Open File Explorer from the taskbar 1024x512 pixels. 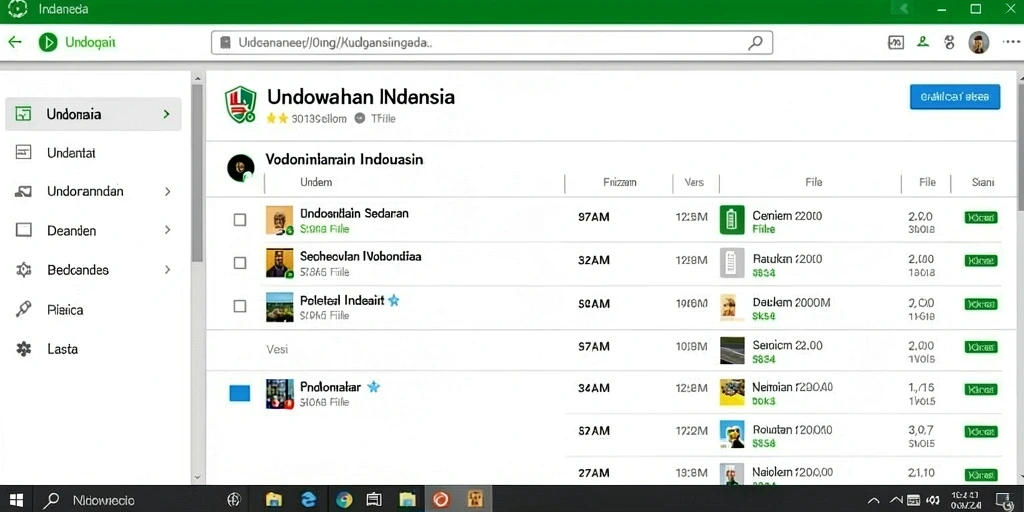[x=274, y=500]
